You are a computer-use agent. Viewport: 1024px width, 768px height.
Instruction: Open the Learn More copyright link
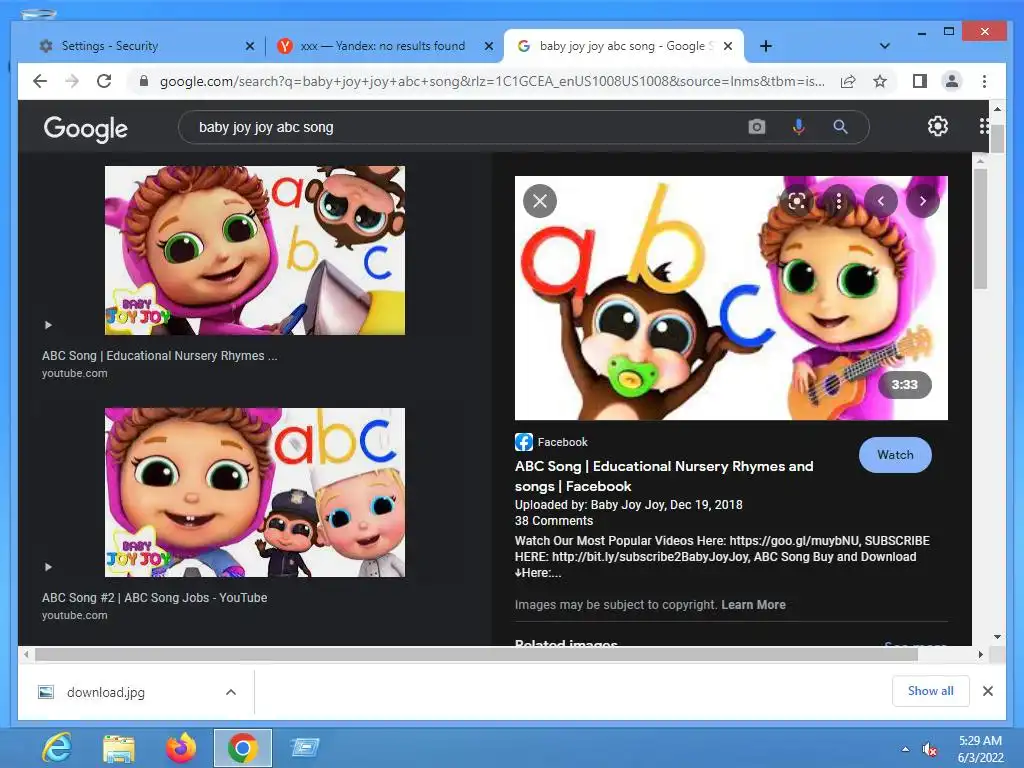(x=753, y=605)
